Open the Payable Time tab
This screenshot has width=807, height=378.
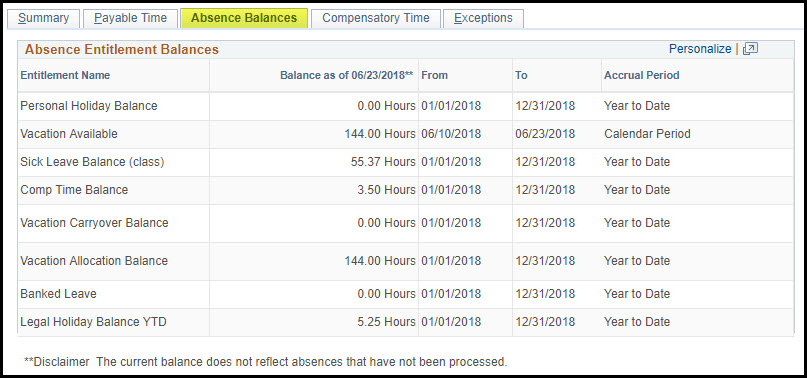click(x=130, y=18)
